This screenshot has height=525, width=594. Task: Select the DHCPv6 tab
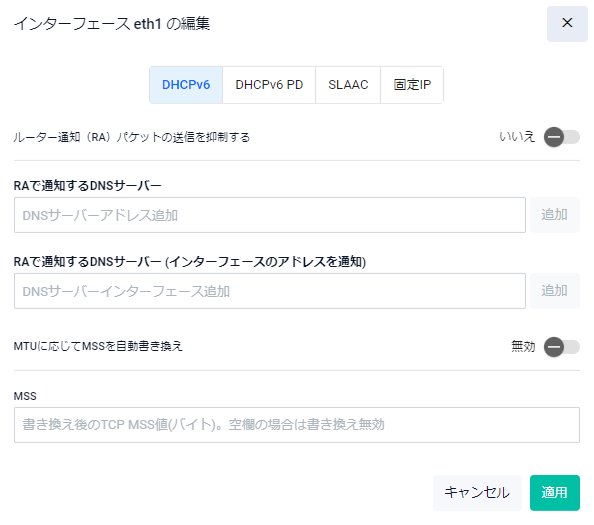click(186, 85)
